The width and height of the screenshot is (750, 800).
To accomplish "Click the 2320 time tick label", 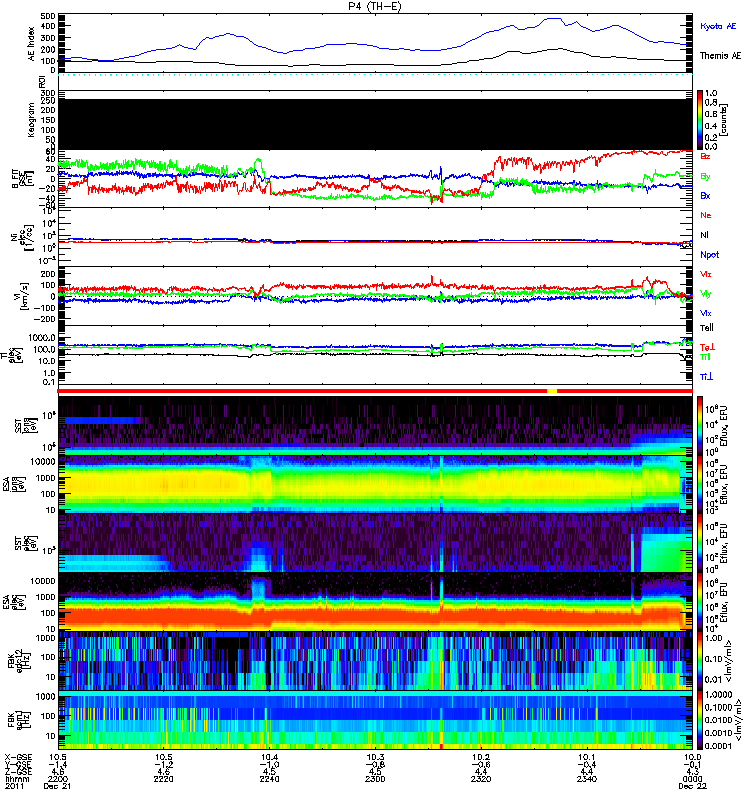I will click(x=481, y=779).
